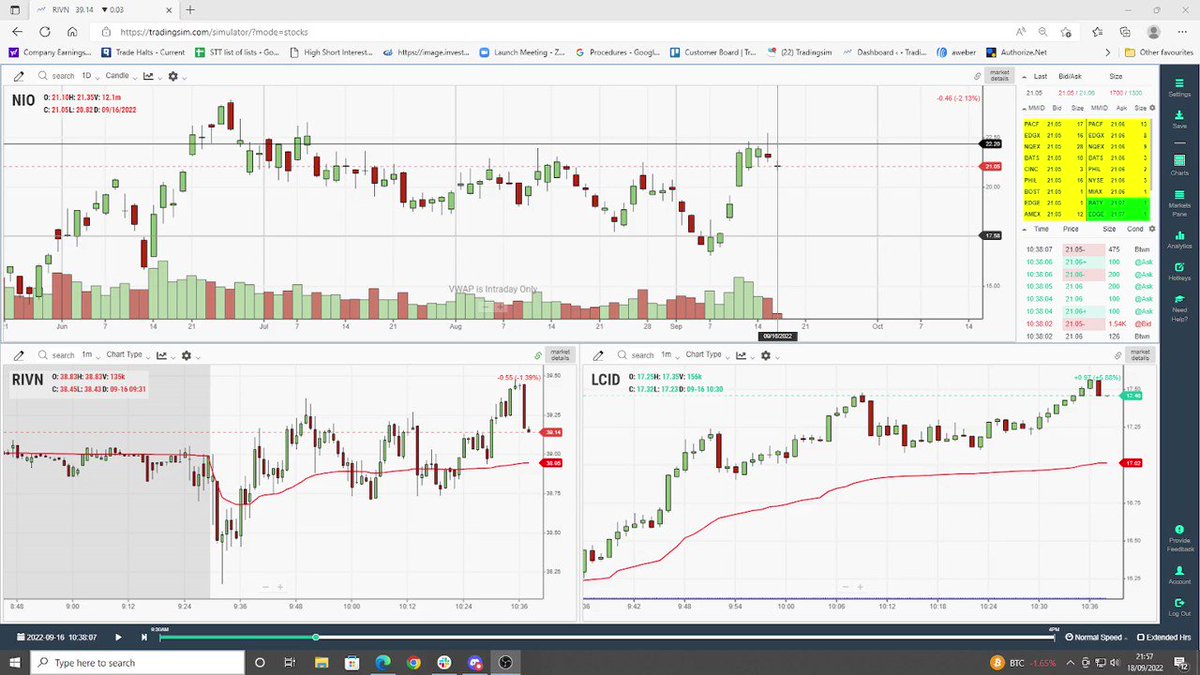Toggle market details on NIO chart
The height and width of the screenshot is (675, 1200).
point(1000,76)
